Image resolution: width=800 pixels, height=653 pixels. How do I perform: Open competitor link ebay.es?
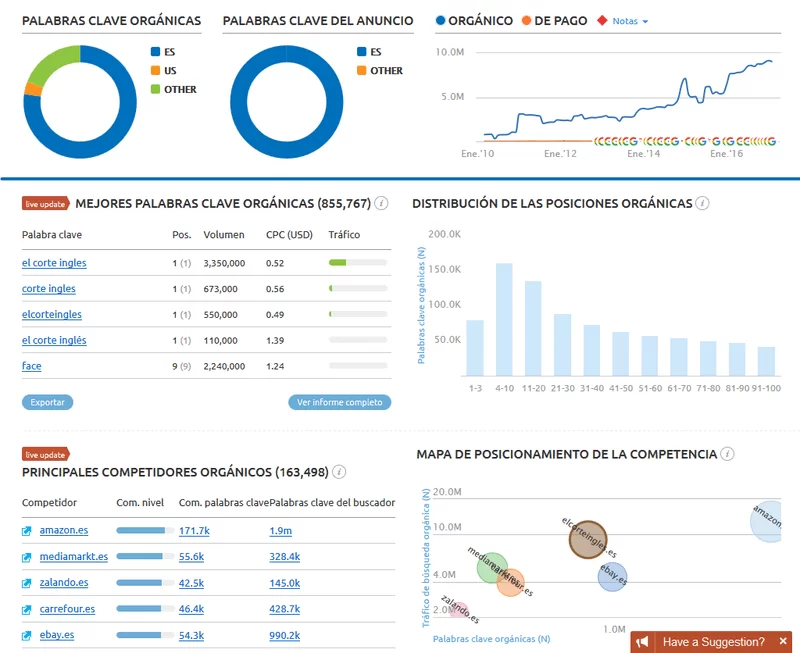(x=57, y=635)
